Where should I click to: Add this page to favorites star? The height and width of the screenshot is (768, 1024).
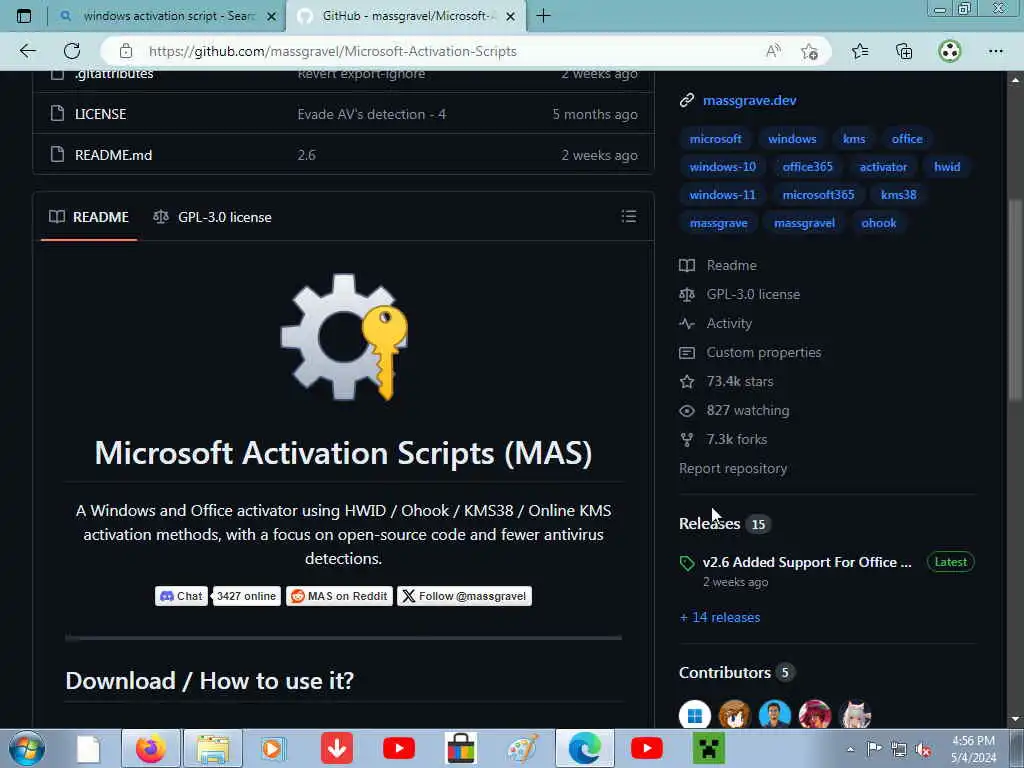810,51
